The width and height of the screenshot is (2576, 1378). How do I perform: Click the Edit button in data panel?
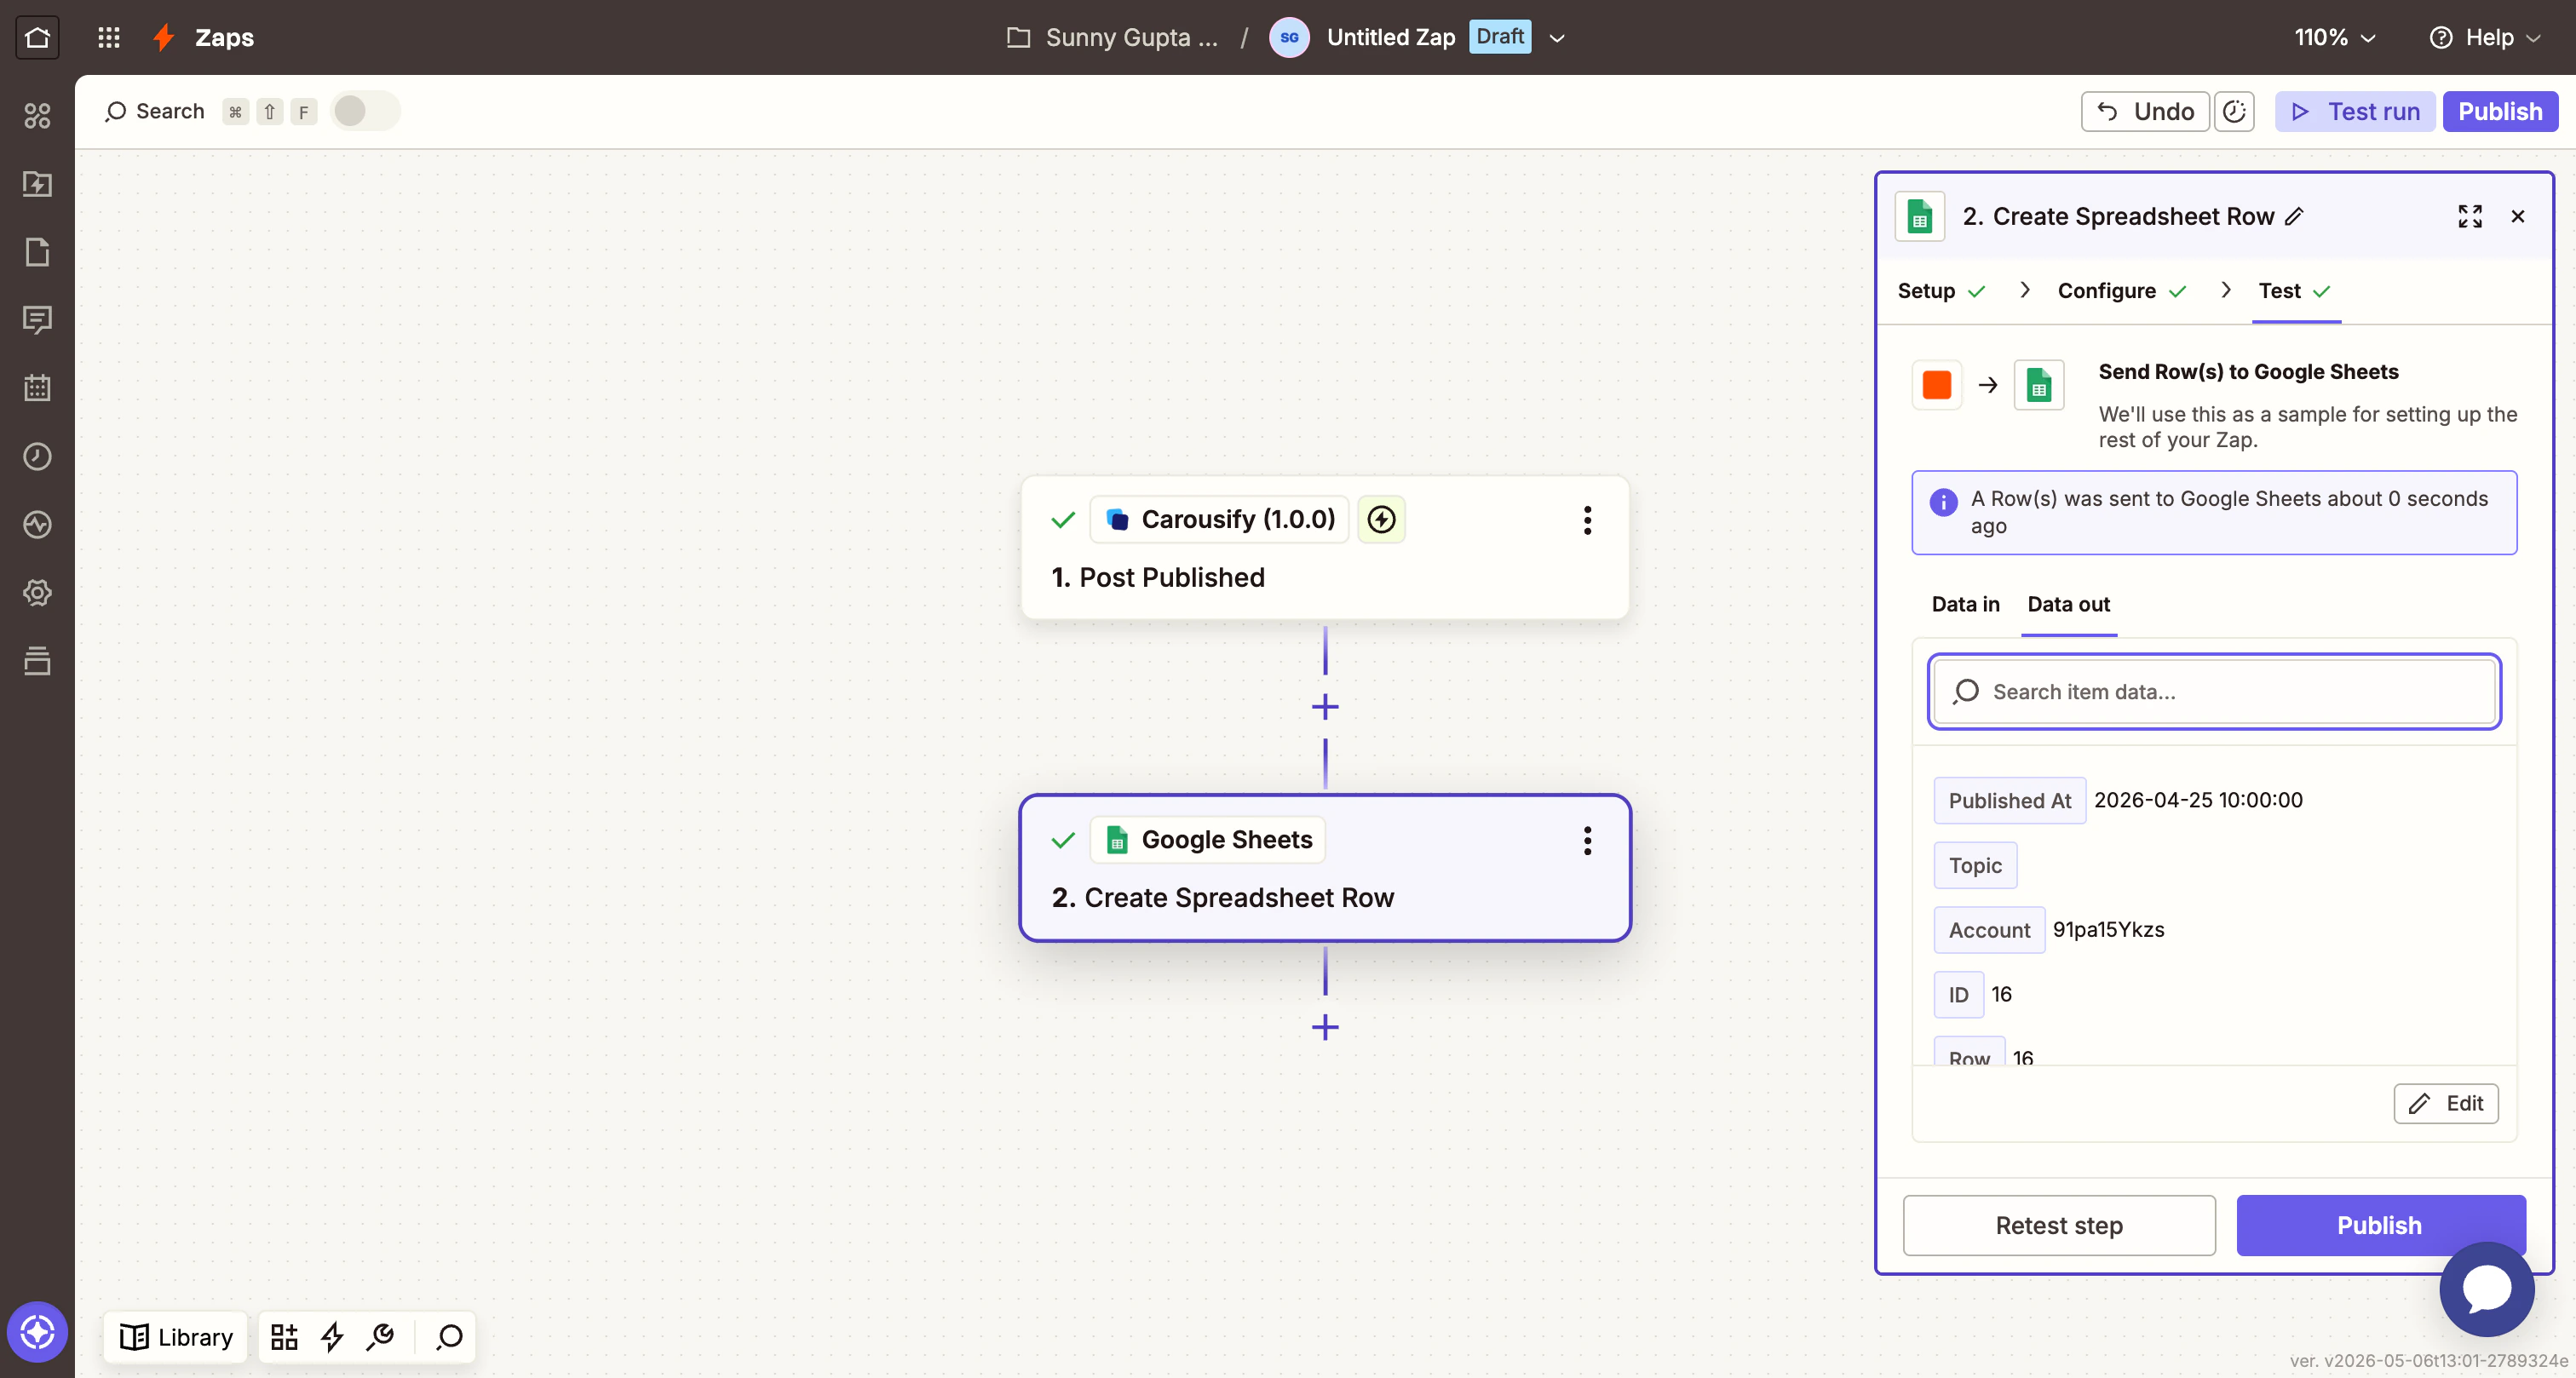click(x=2446, y=1103)
